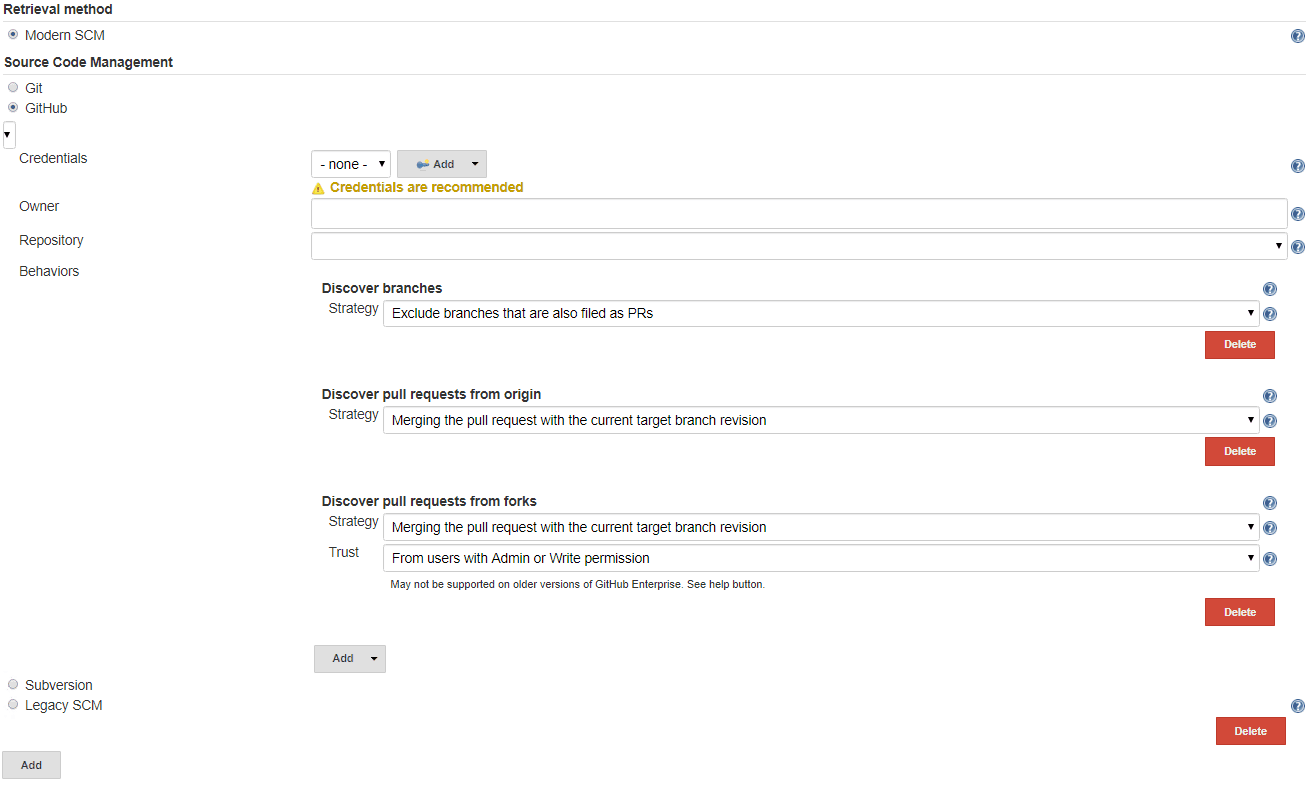Show help for Discover pull requests from forks
Screen dimensions: 1313x792
click(x=1270, y=503)
